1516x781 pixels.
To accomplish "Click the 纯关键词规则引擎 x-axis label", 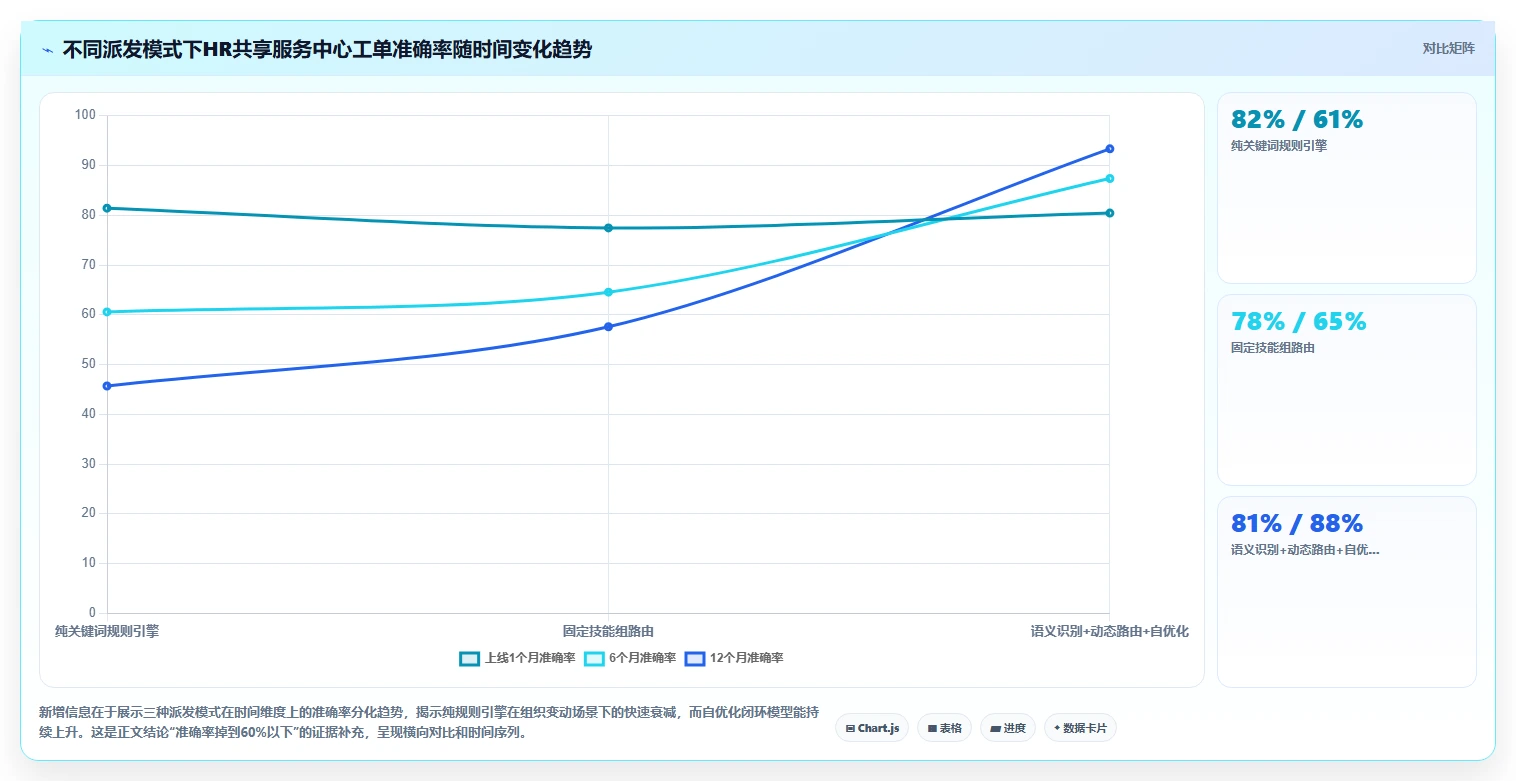I will [x=107, y=631].
